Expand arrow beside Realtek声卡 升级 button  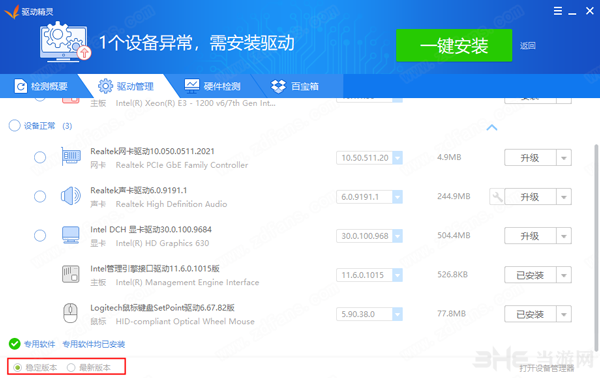[564, 197]
